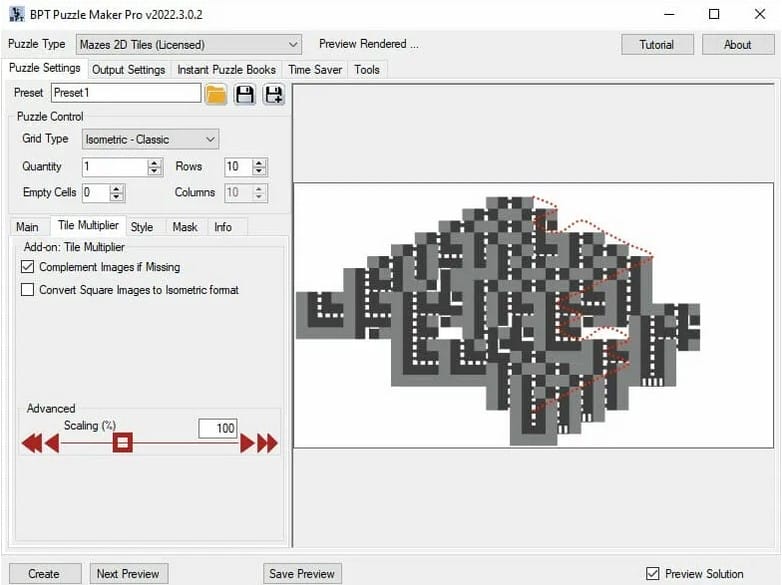Click single right arrow to increase scaling
Image resolution: width=782 pixels, height=585 pixels.
point(247,443)
